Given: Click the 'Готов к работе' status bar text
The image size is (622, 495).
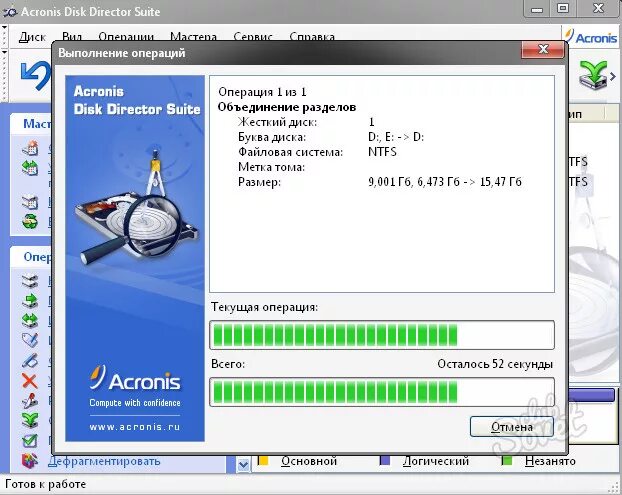Looking at the screenshot, I should 45,484.
